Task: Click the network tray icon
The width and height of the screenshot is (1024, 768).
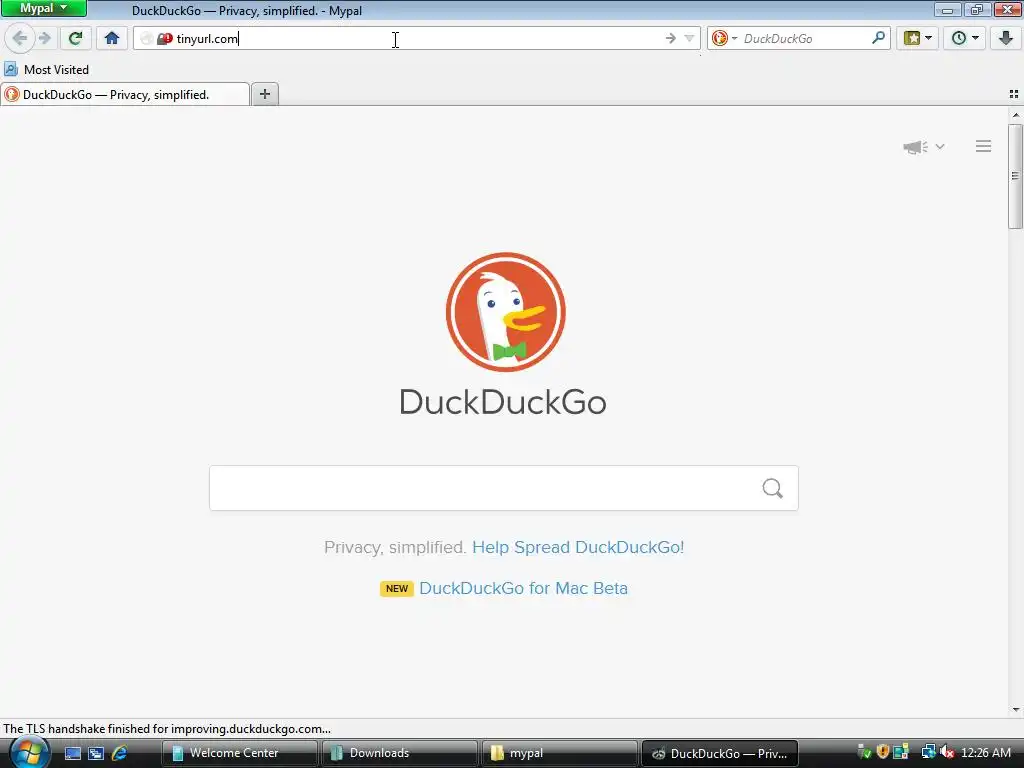Action: point(928,752)
